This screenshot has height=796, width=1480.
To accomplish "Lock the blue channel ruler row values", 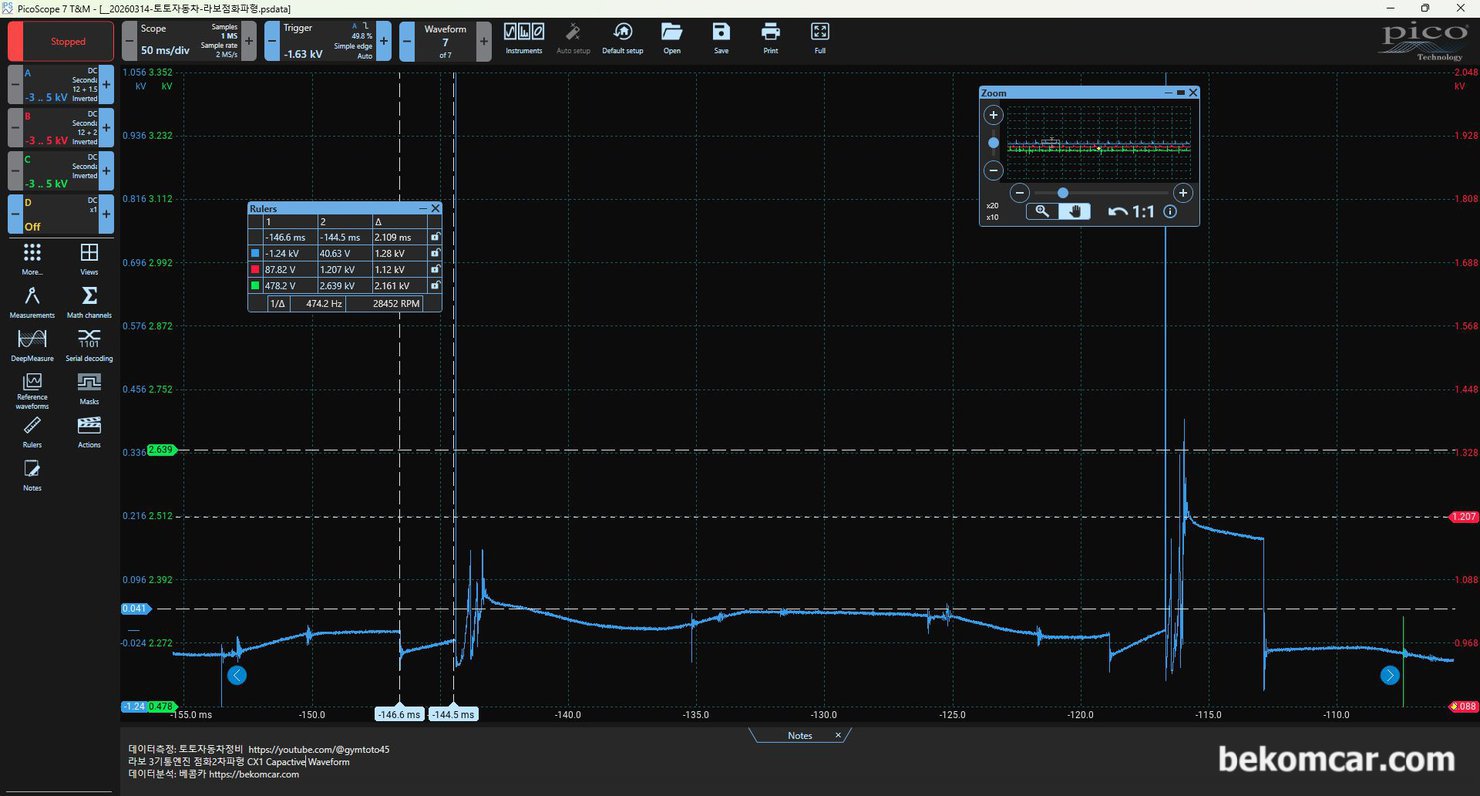I will pyautogui.click(x=434, y=253).
